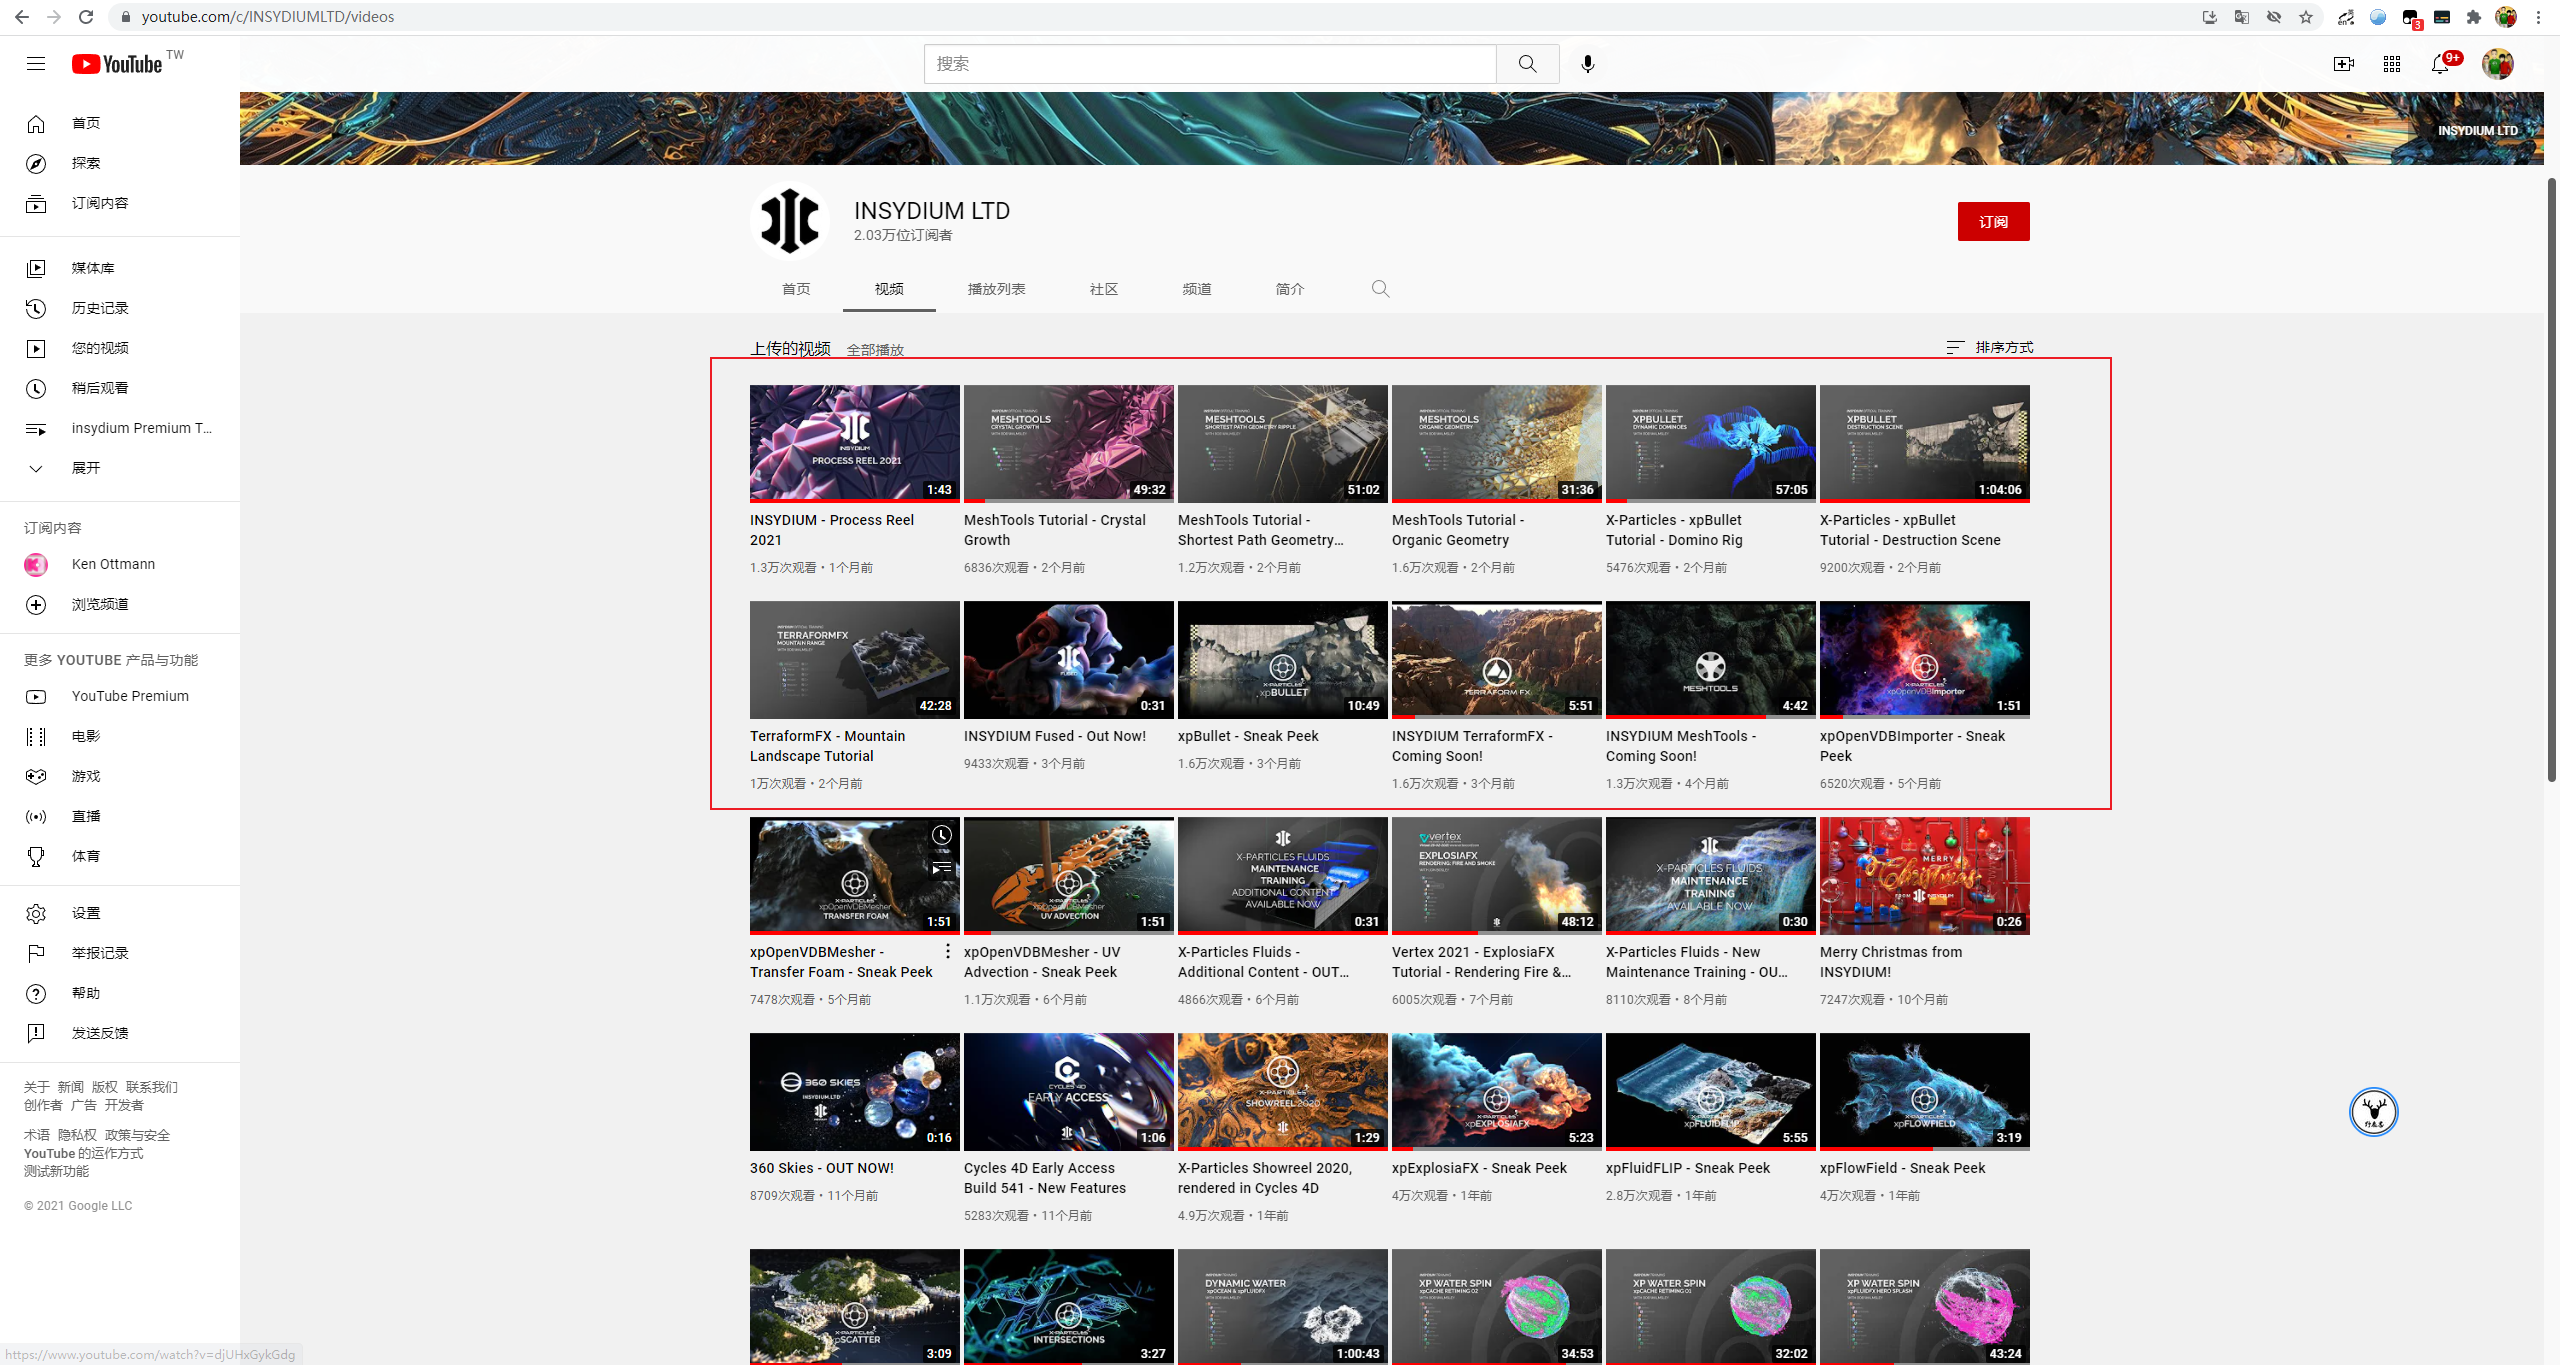The width and height of the screenshot is (2560, 1365).
Task: Expand the sidebar 展开 section
Action: [85, 468]
